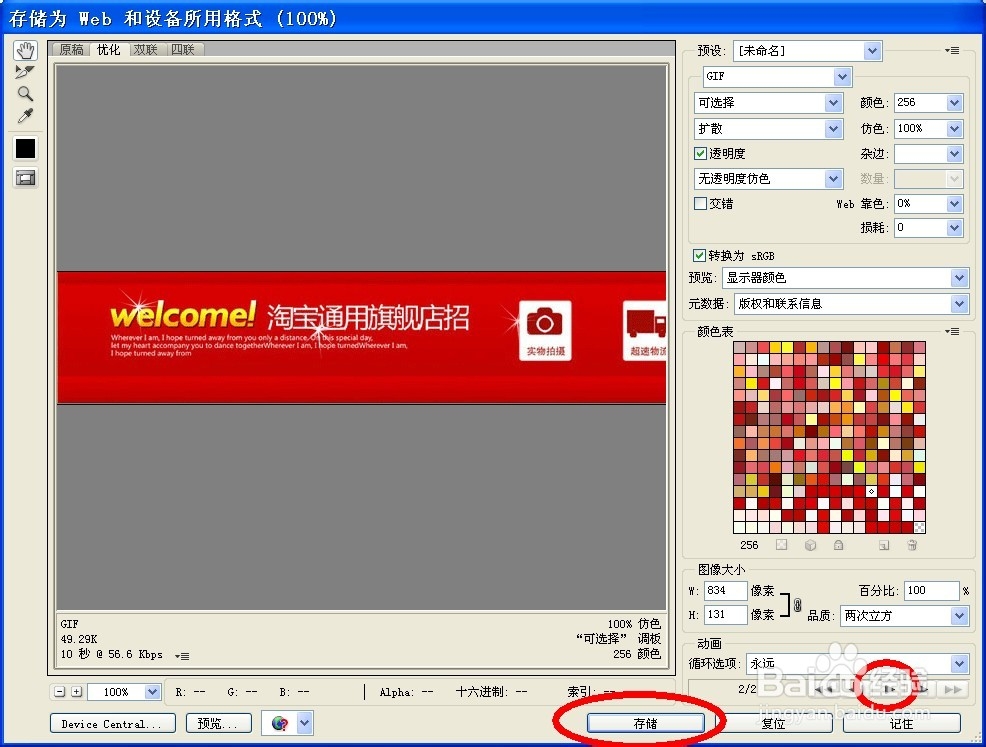The width and height of the screenshot is (986, 747).
Task: Switch to the 原稿 tab
Action: (71, 50)
